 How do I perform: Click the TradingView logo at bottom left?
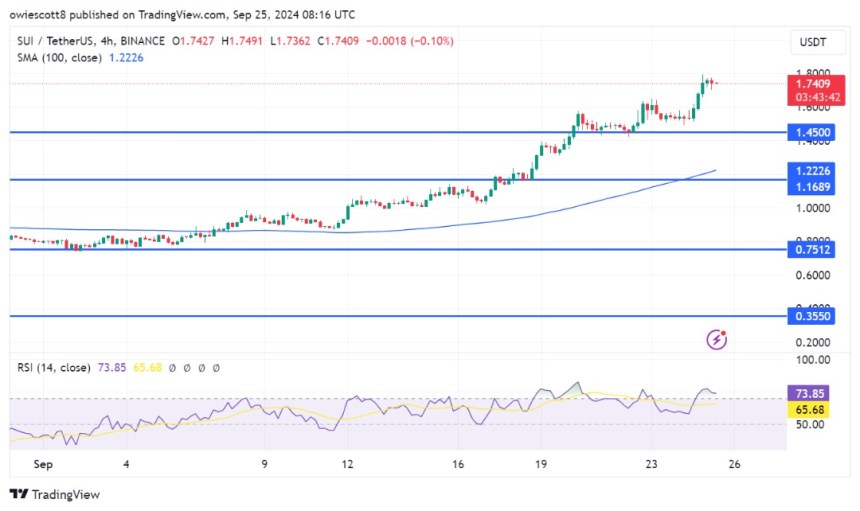pos(55,494)
